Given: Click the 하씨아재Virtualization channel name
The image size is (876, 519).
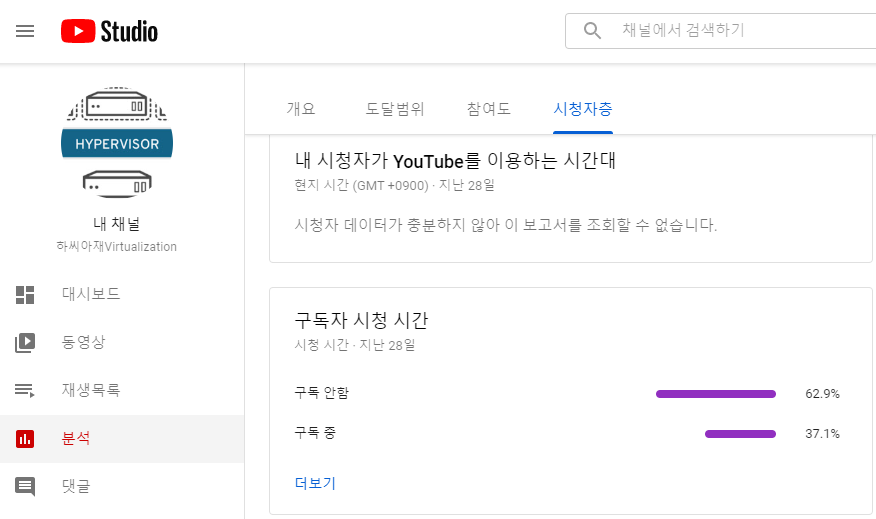Looking at the screenshot, I should point(117,246).
